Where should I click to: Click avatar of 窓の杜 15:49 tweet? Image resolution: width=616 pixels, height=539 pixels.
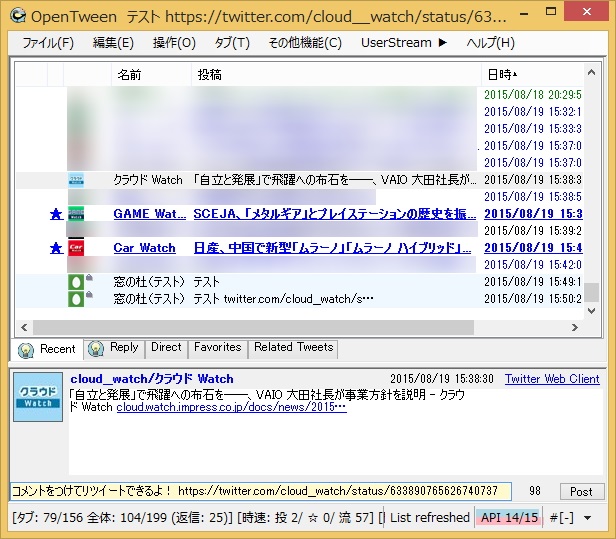76,282
